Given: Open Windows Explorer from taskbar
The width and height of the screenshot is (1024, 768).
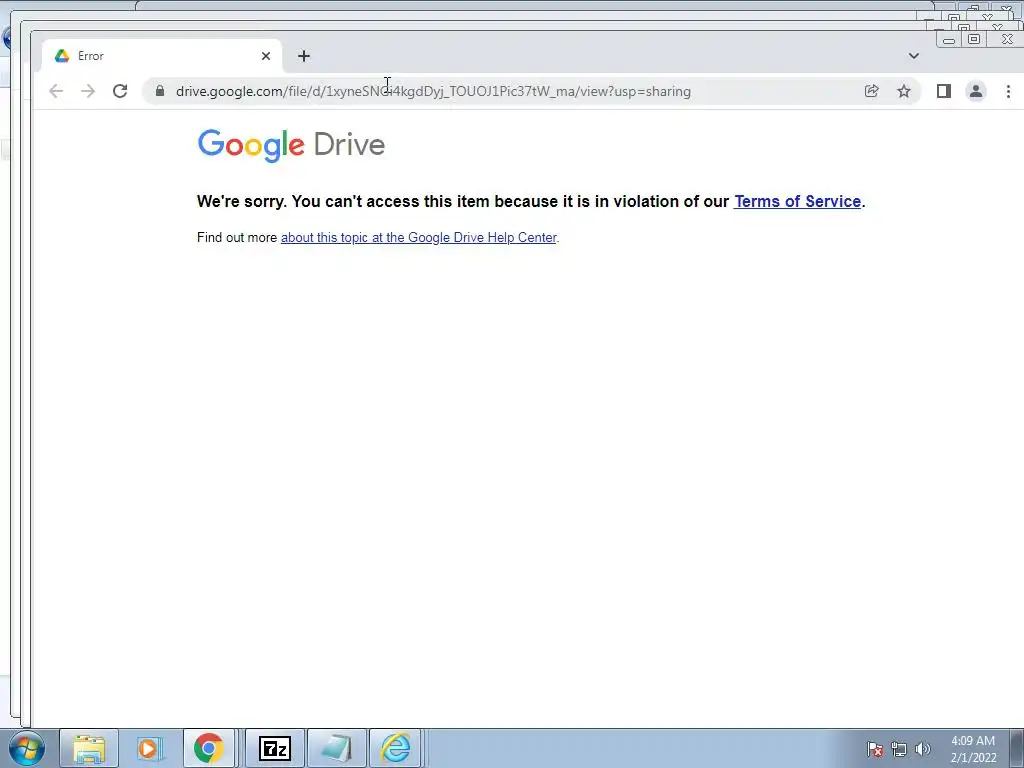Looking at the screenshot, I should (89, 748).
